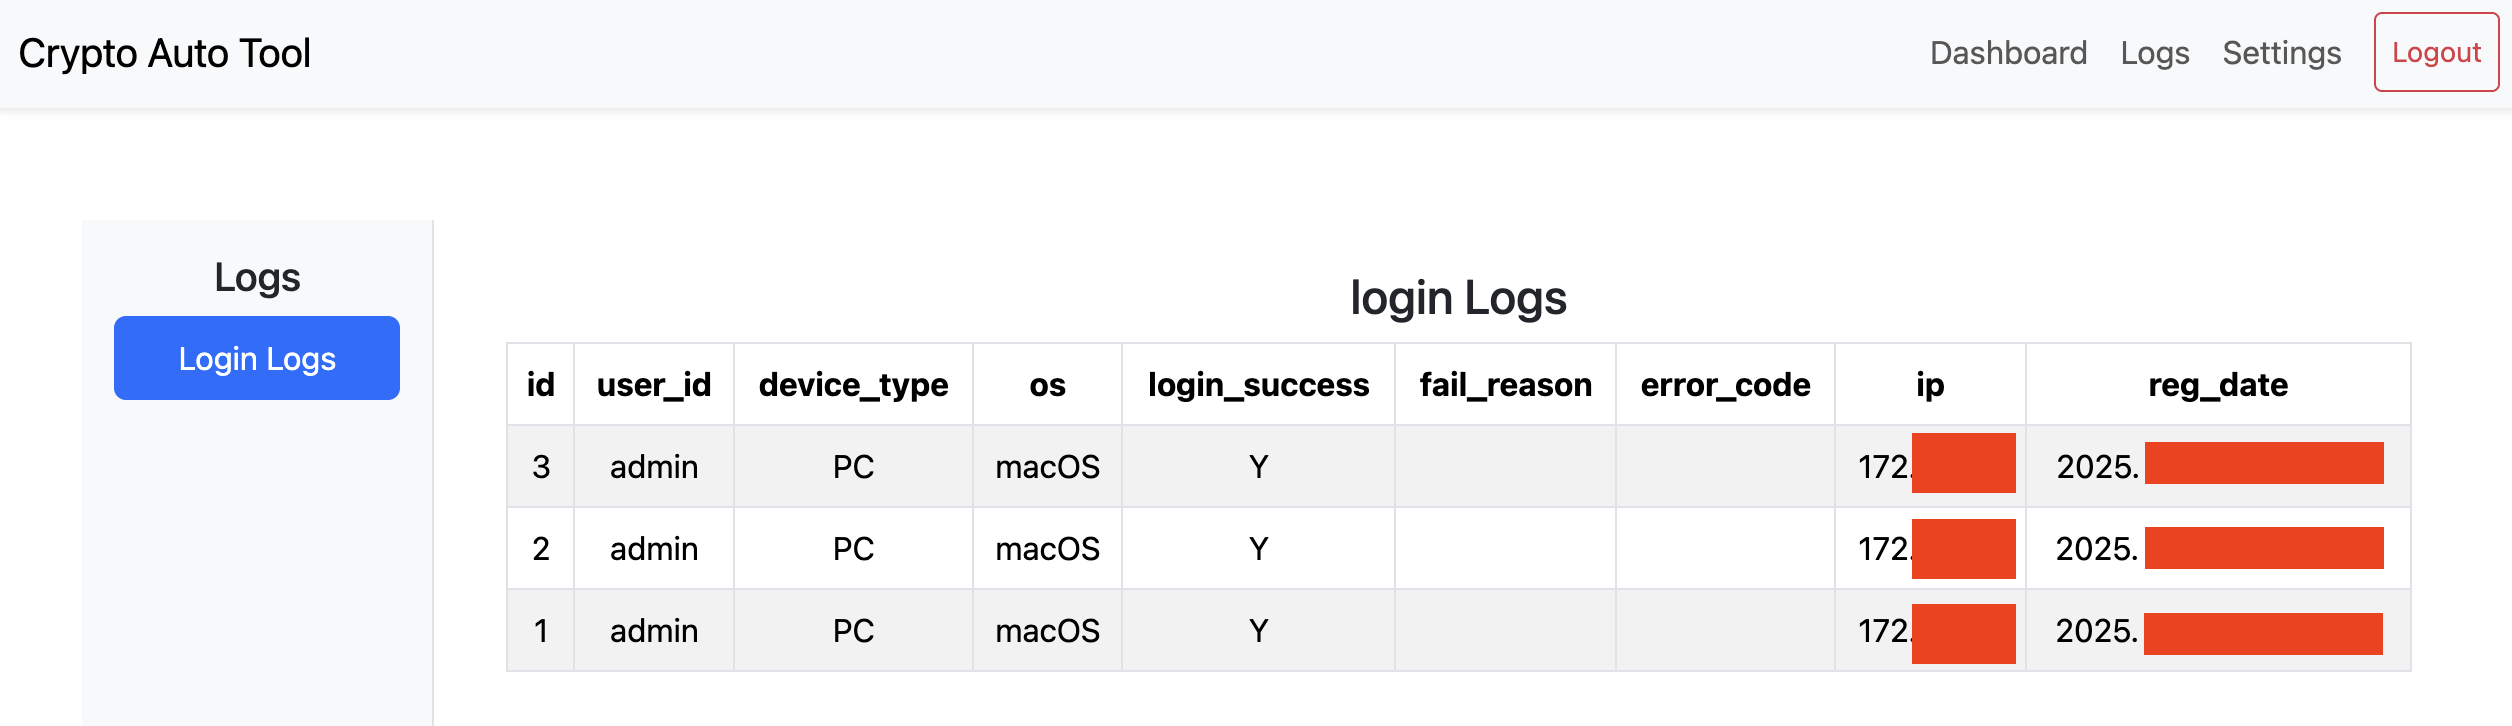Click the reg_date column header

tap(2218, 385)
